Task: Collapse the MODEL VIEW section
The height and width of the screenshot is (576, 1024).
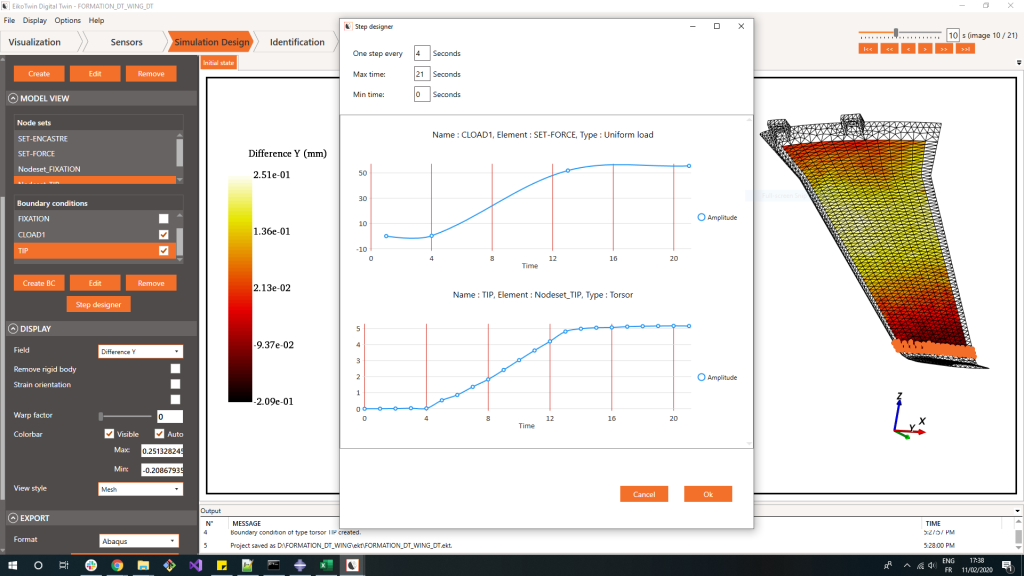Action: (13, 98)
